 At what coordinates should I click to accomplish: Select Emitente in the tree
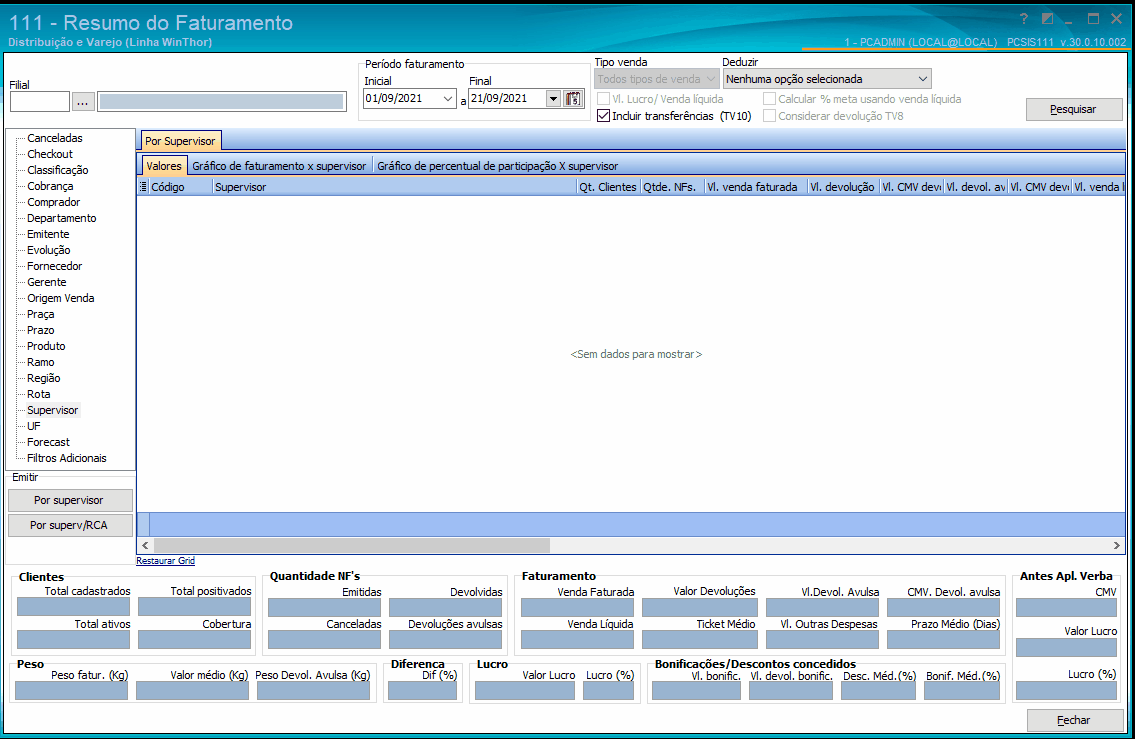pos(48,234)
